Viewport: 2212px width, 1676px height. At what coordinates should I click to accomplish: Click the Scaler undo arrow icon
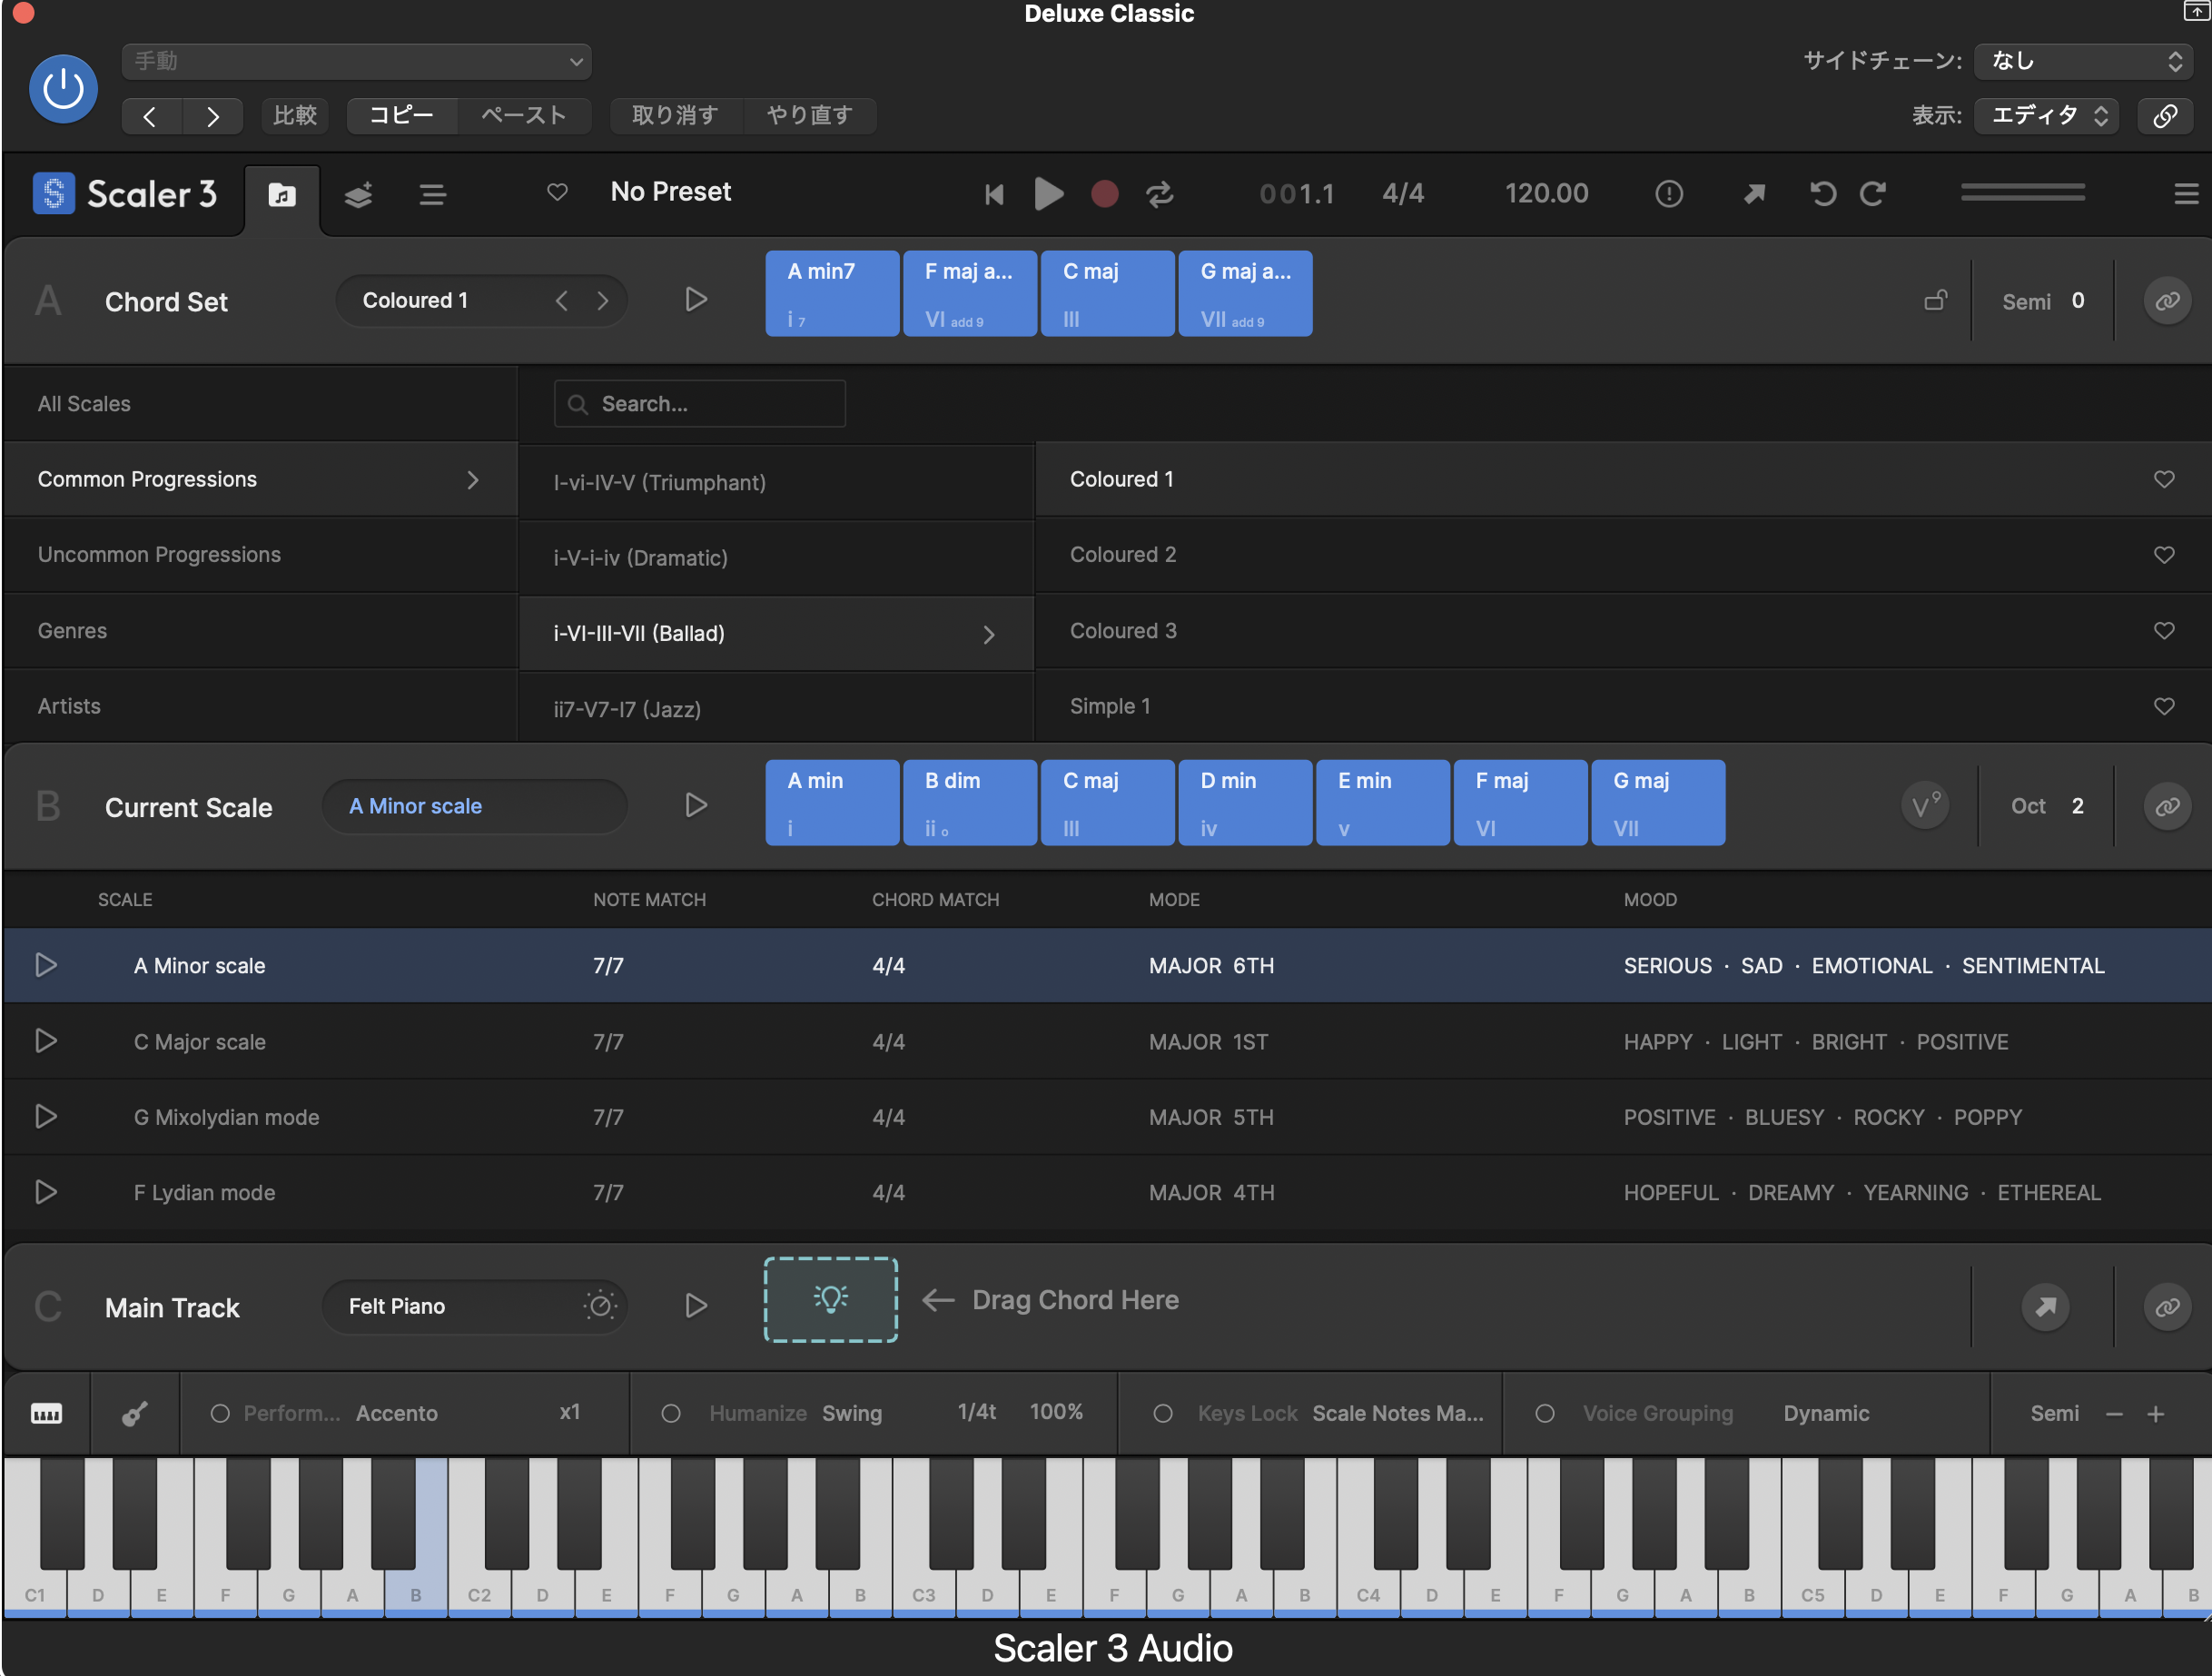tap(1823, 194)
